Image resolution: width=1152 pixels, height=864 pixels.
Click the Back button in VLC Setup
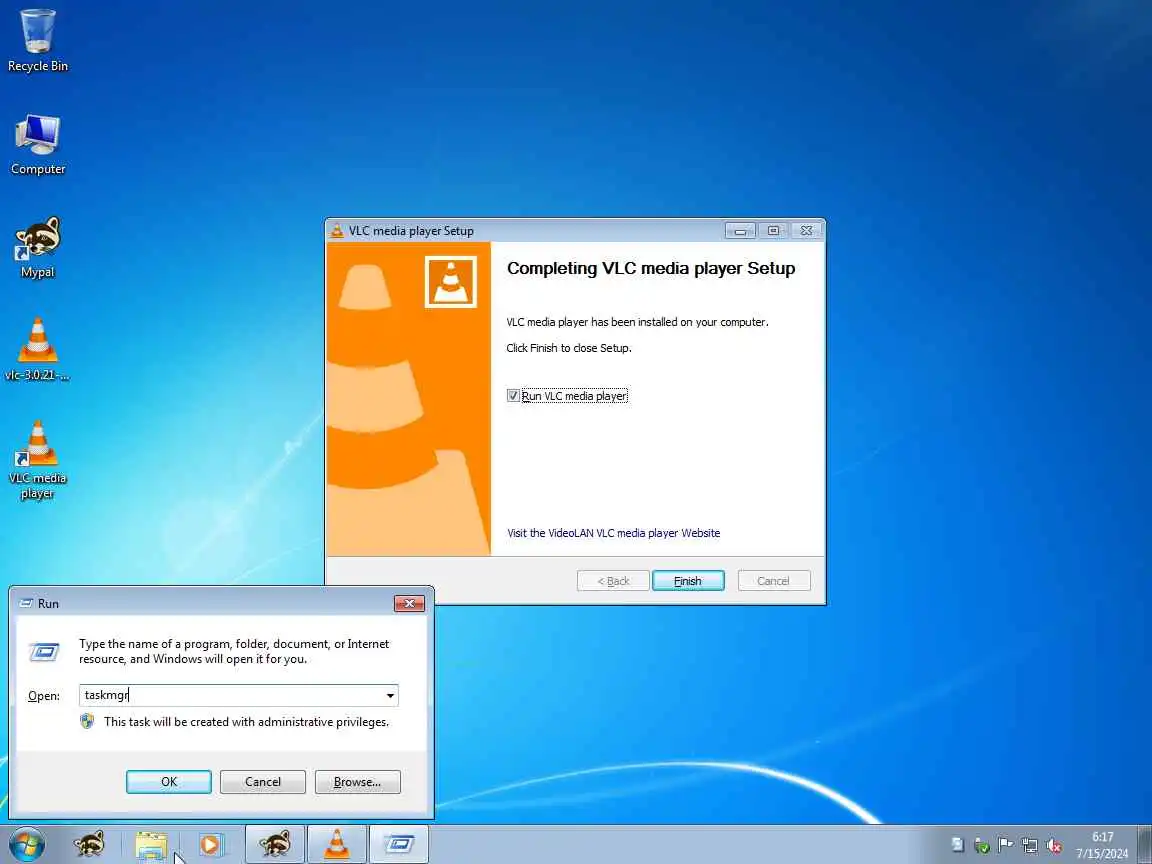pyautogui.click(x=613, y=580)
